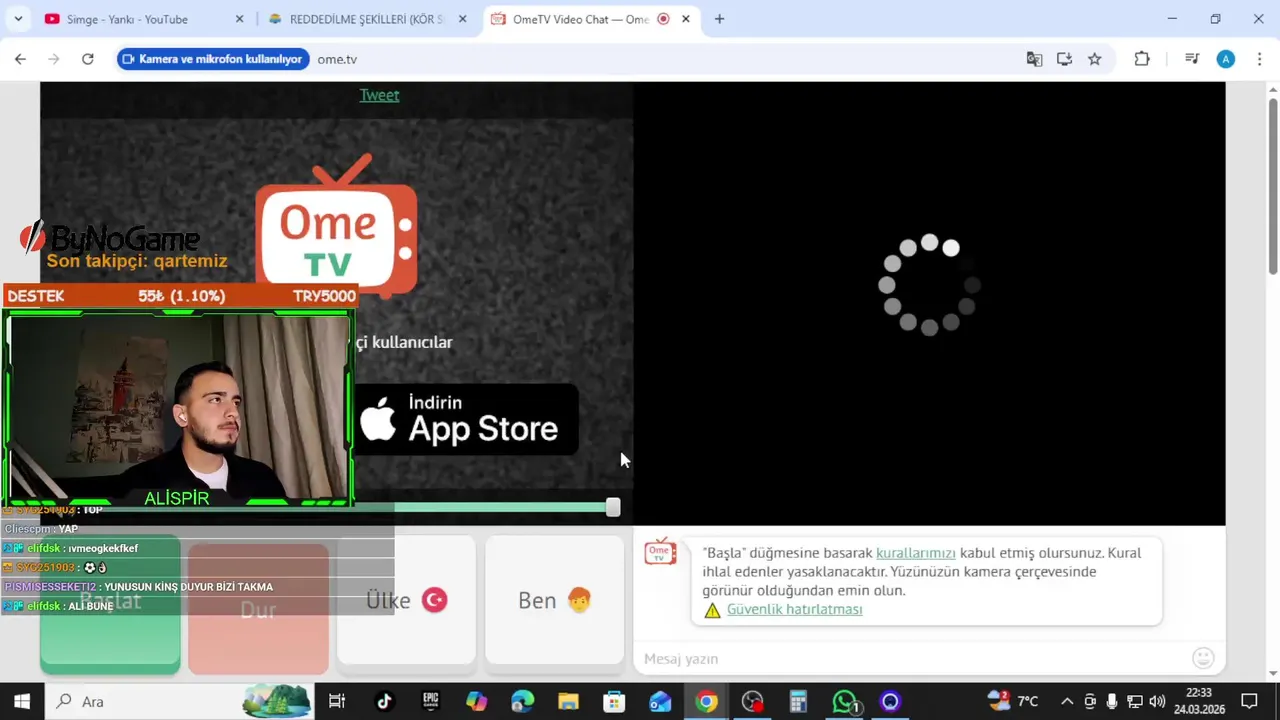Click the OmeTV avatar icon beside the rules message

[x=660, y=551]
